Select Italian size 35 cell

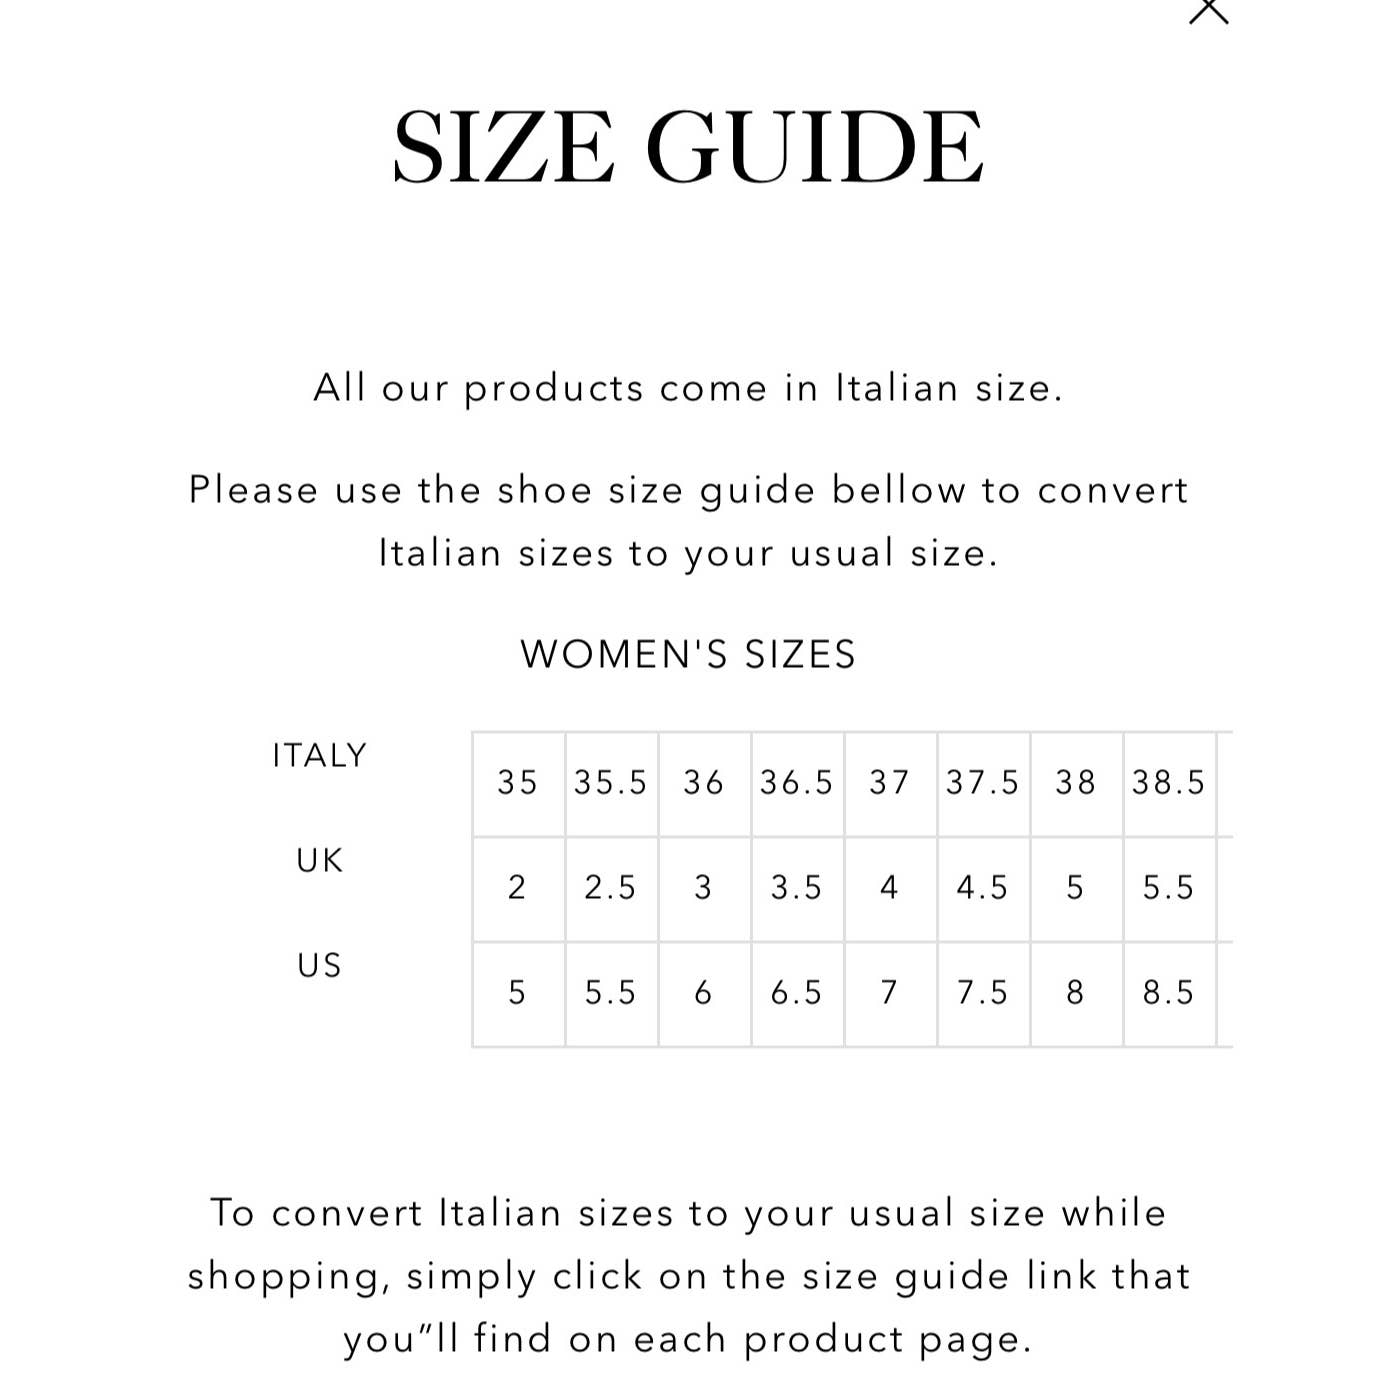tap(518, 783)
